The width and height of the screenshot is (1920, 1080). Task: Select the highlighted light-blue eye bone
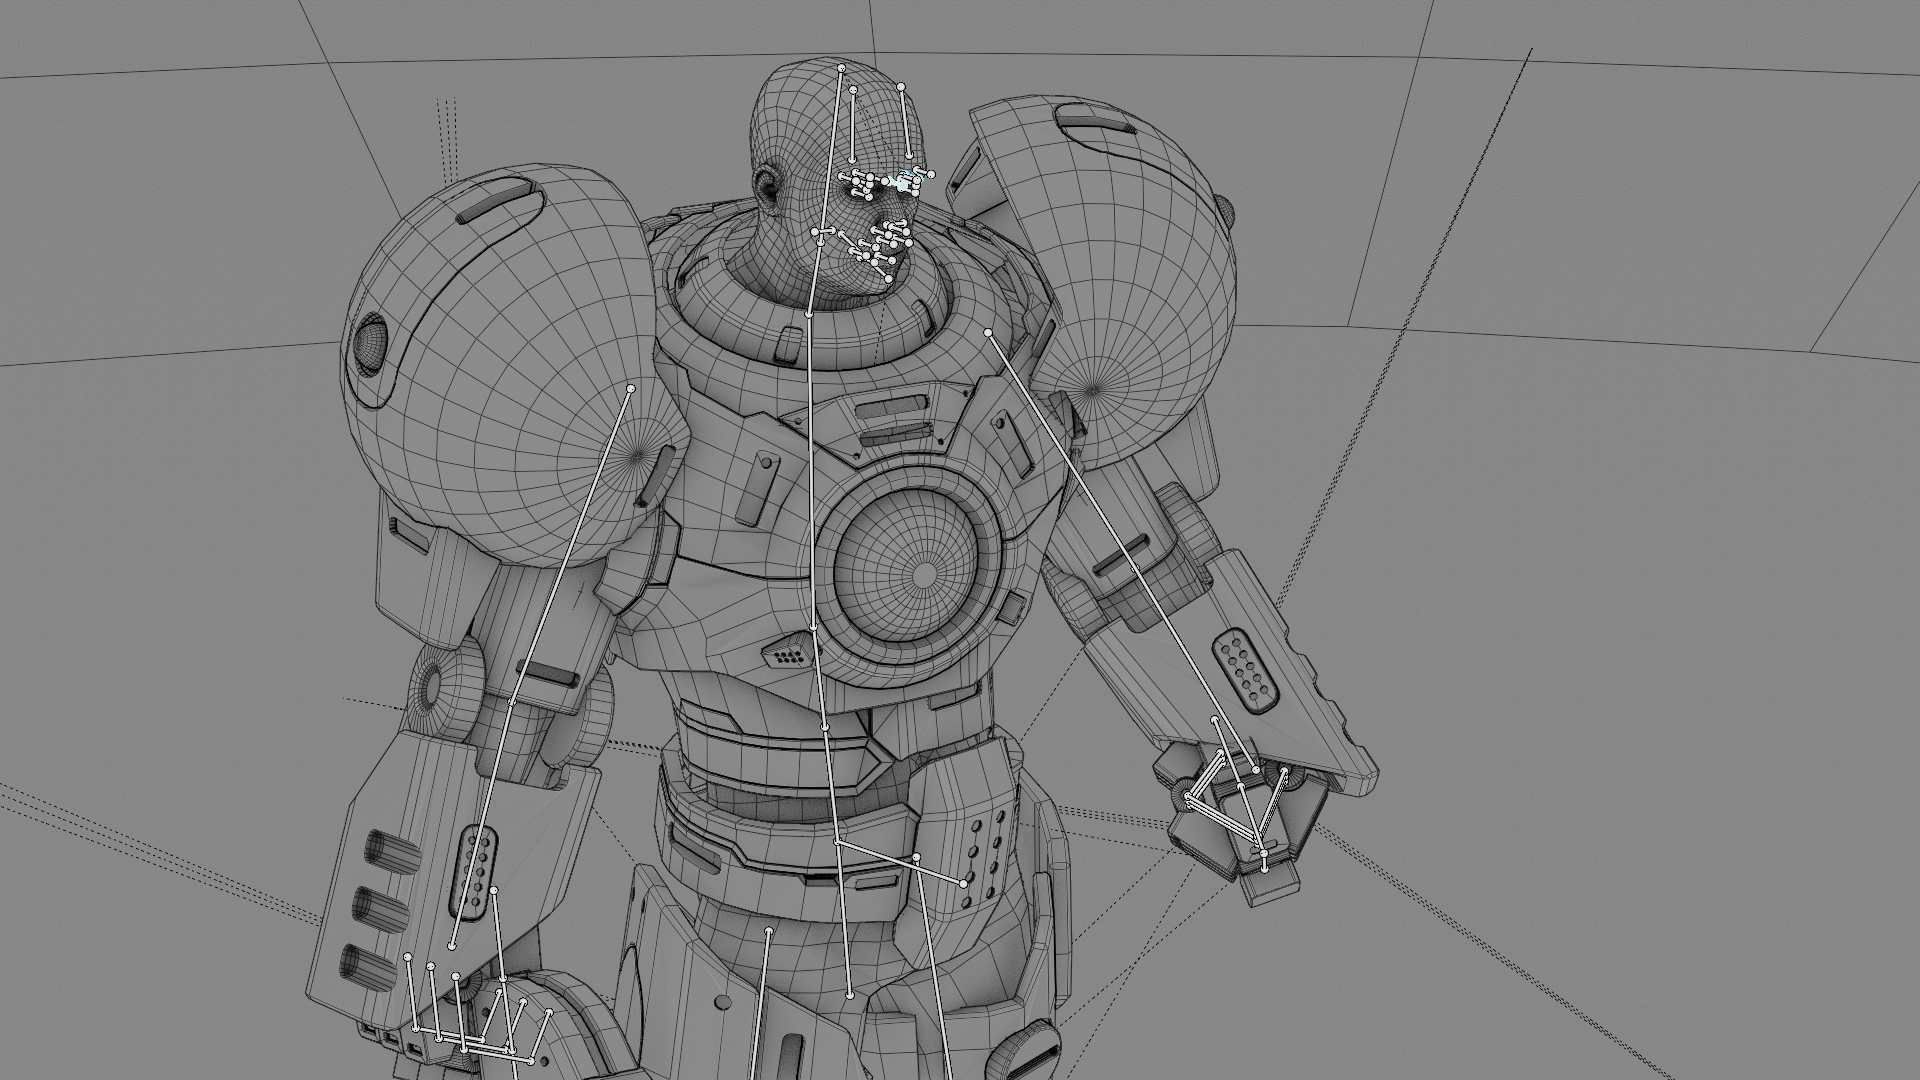coord(906,181)
